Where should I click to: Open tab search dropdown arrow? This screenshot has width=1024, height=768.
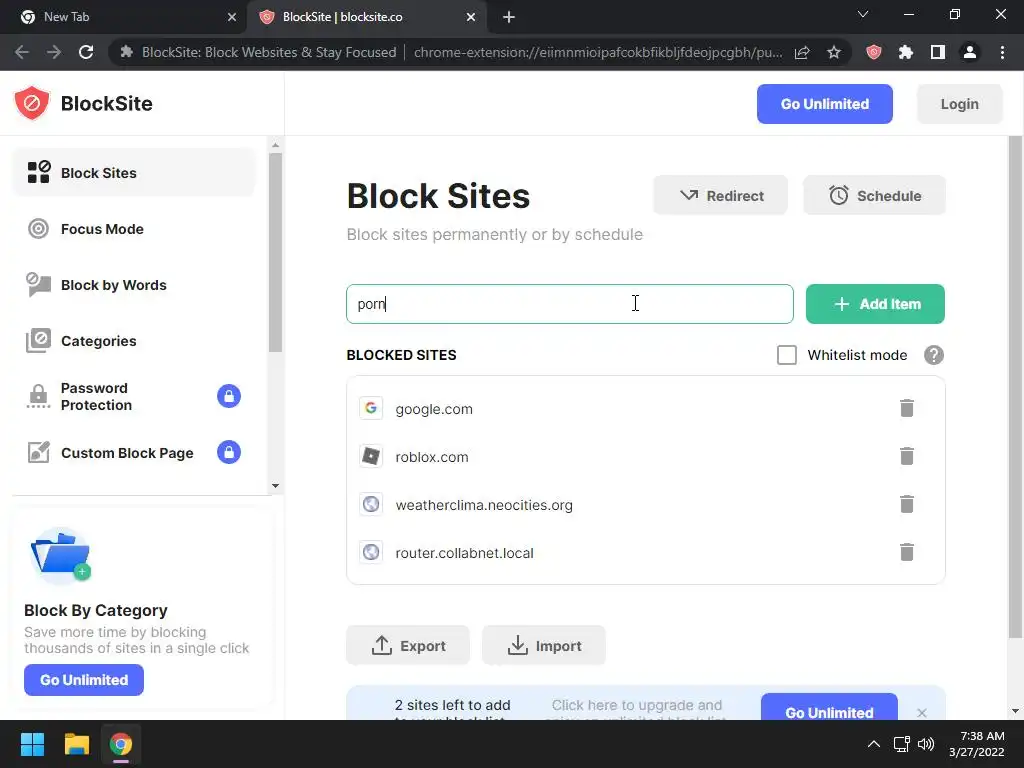(x=863, y=14)
